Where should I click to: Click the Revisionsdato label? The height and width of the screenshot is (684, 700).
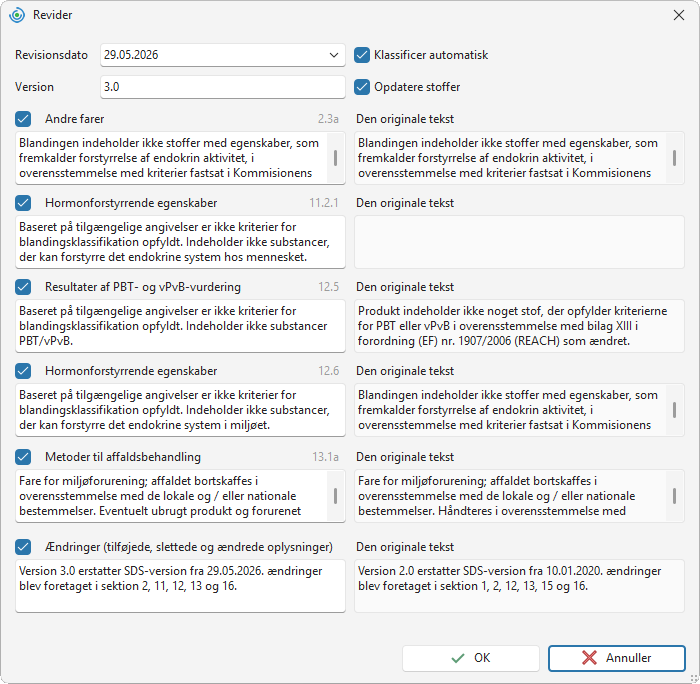coord(51,55)
